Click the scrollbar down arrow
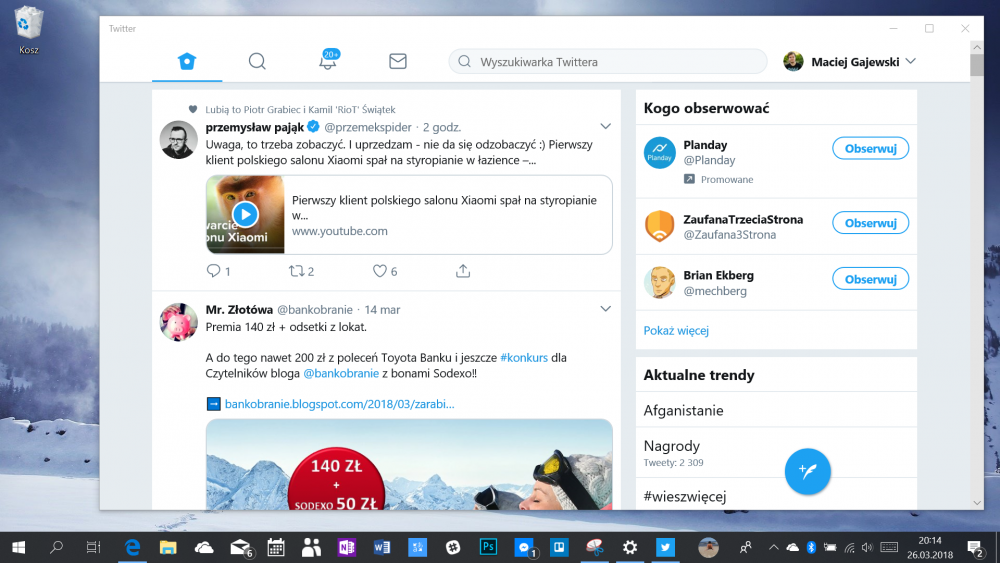The width and height of the screenshot is (1000, 563). pos(976,503)
